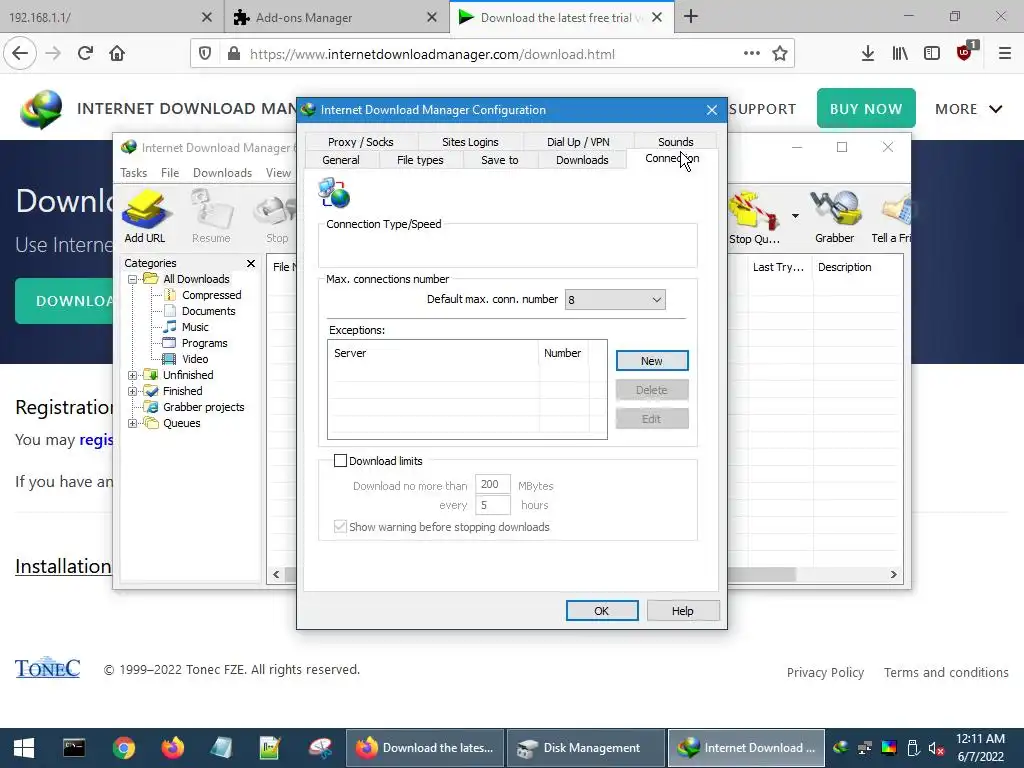Click the BUY NOW button on webpage
Image resolution: width=1024 pixels, height=768 pixels.
pos(866,108)
